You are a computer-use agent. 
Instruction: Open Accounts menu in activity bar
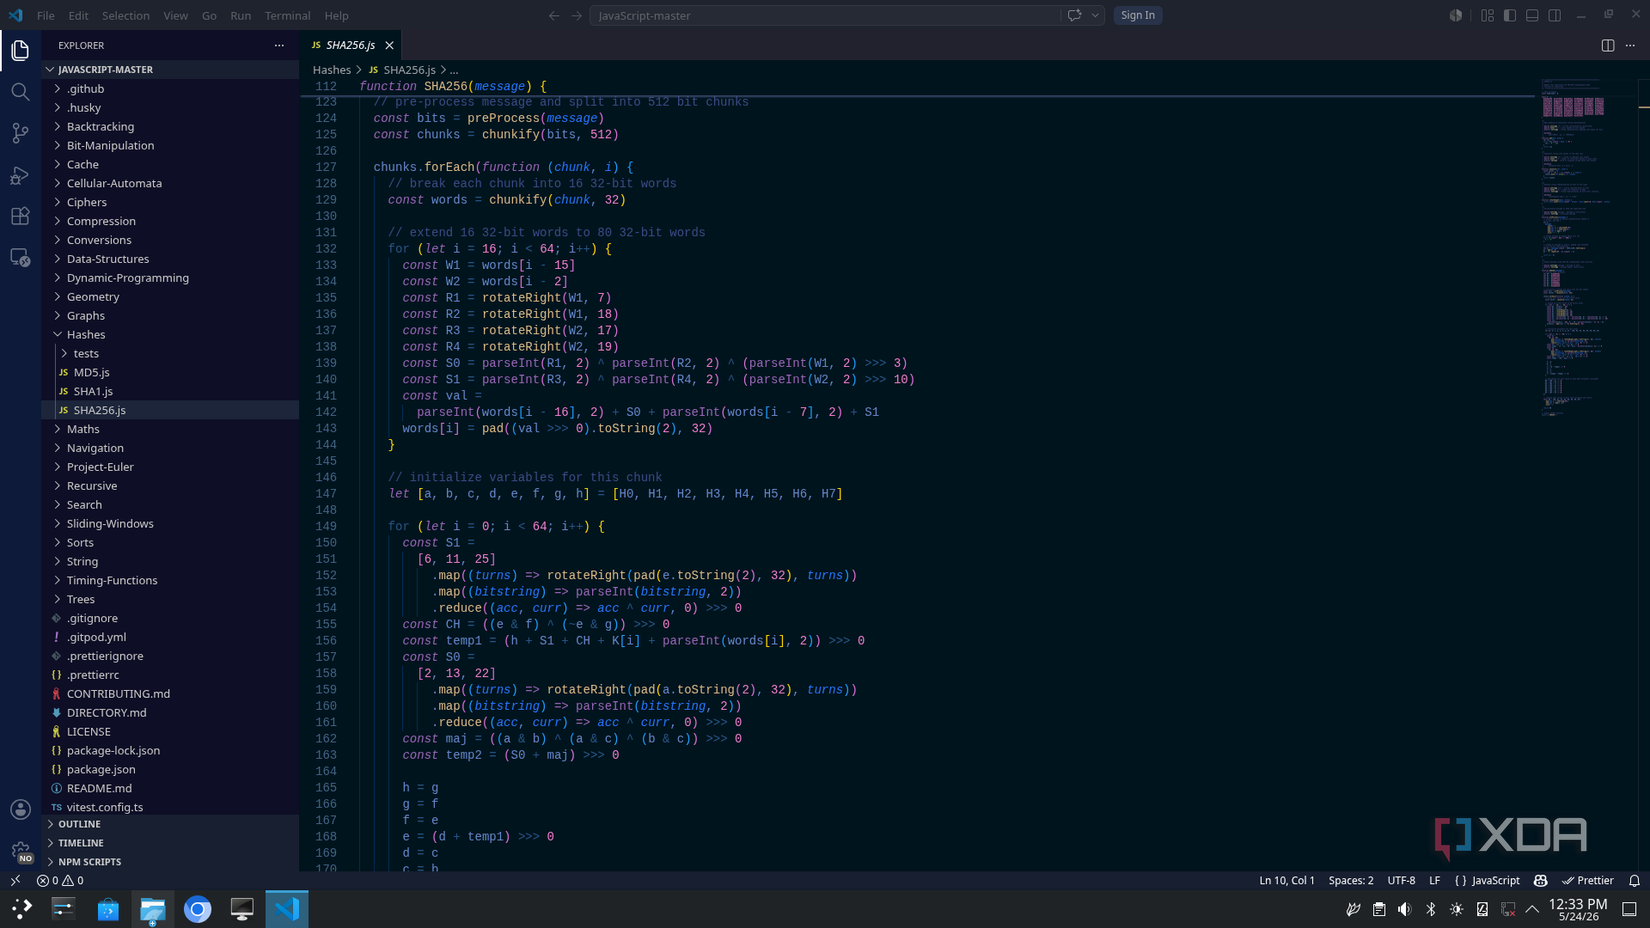click(x=20, y=809)
